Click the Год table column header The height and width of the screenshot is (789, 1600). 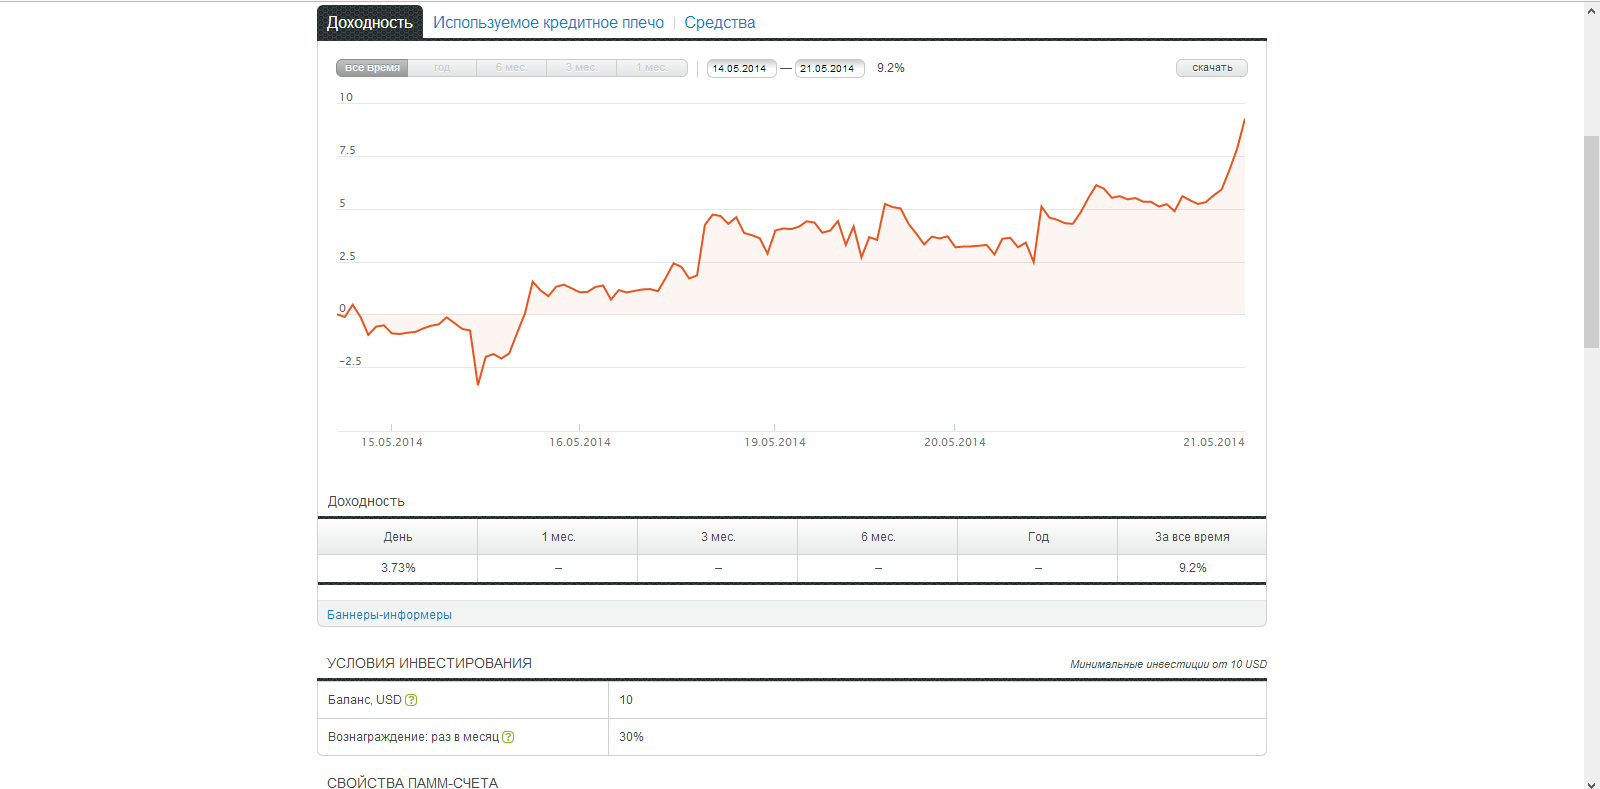(1038, 537)
